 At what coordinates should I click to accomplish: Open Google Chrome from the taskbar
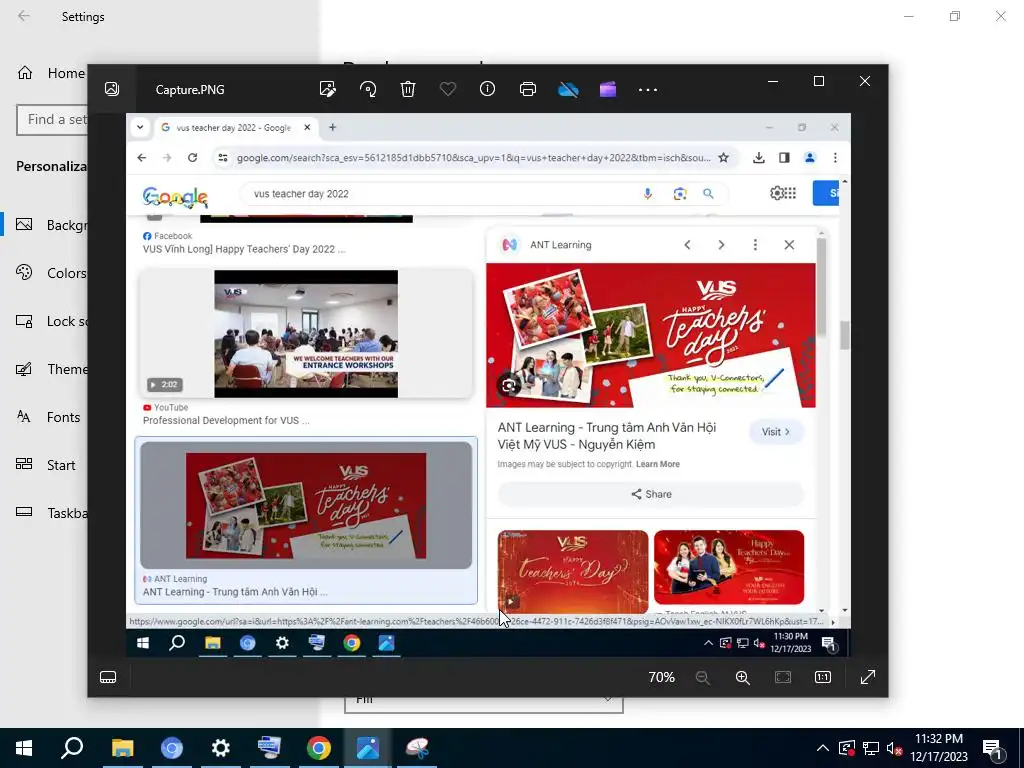click(x=319, y=748)
